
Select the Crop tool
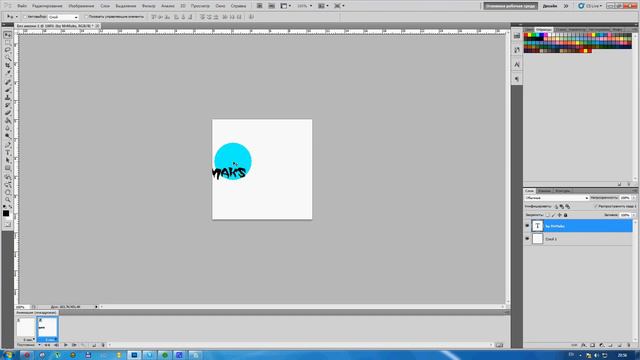[7, 66]
